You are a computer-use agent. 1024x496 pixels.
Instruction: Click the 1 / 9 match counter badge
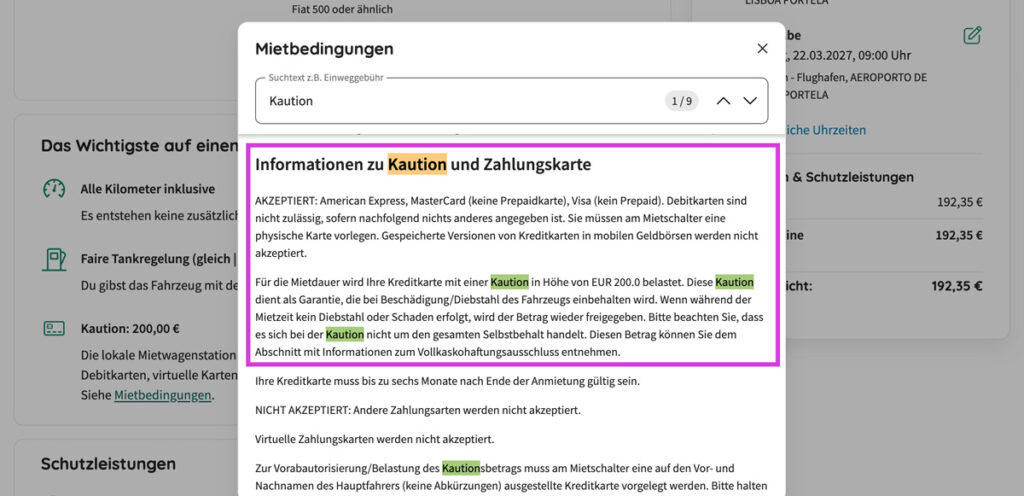[682, 101]
